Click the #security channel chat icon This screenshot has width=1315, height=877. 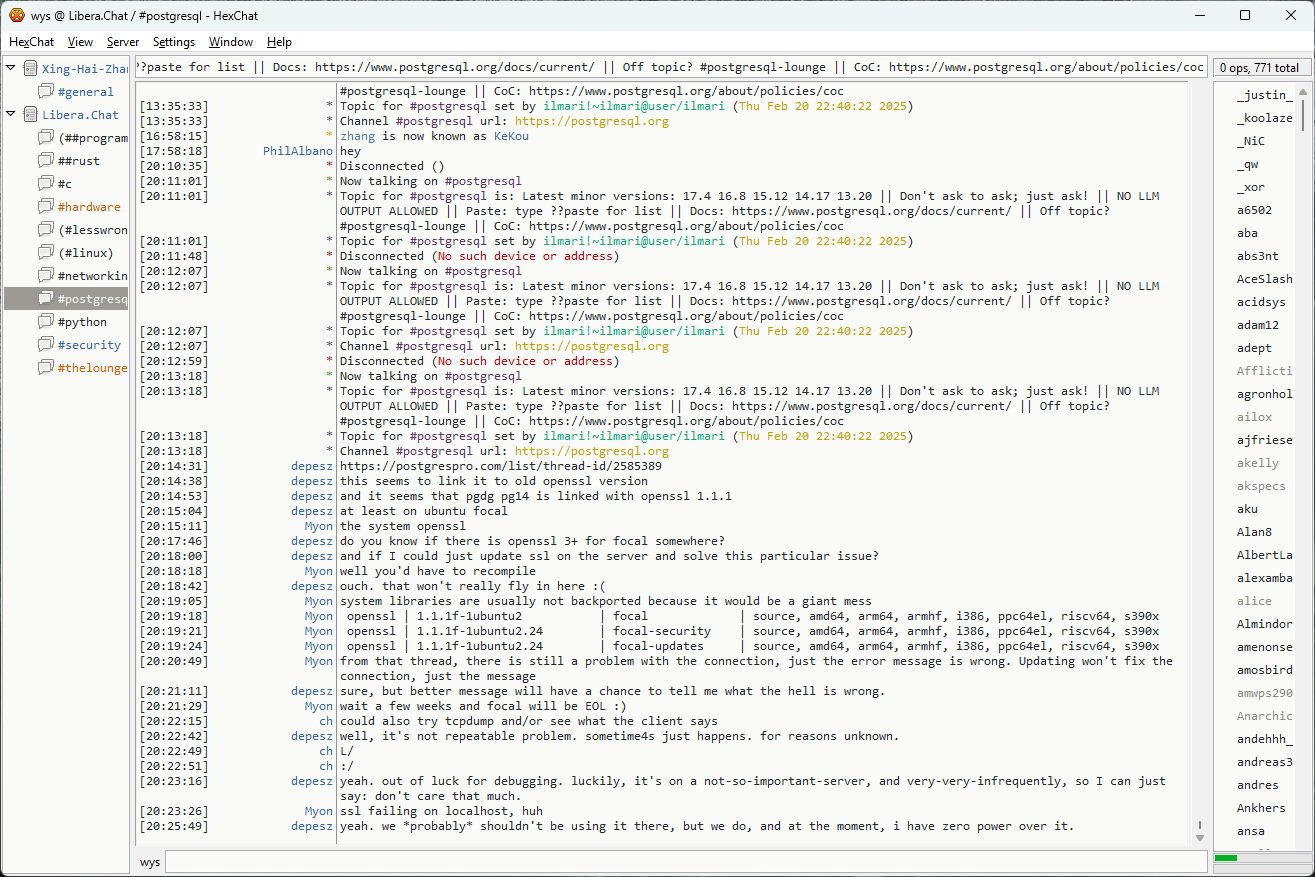click(x=46, y=345)
